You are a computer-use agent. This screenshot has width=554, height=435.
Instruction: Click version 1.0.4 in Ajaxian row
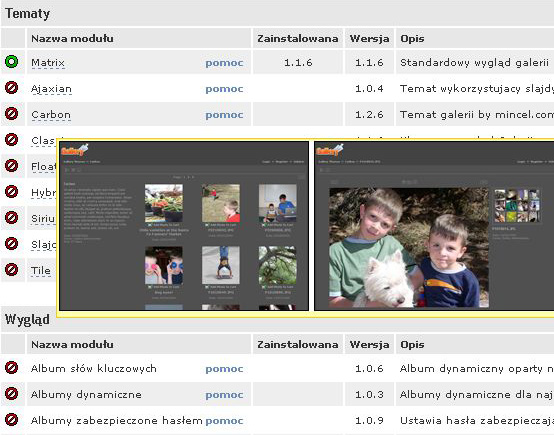pyautogui.click(x=369, y=89)
